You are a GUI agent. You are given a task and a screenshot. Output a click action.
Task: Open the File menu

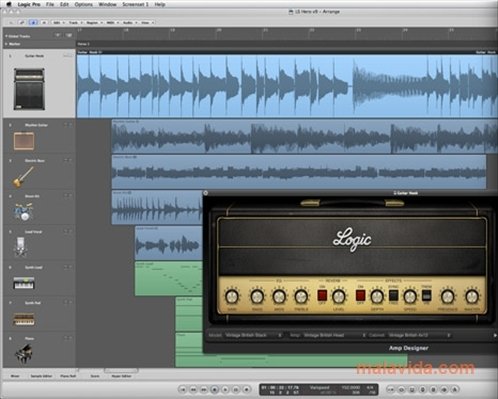50,4
